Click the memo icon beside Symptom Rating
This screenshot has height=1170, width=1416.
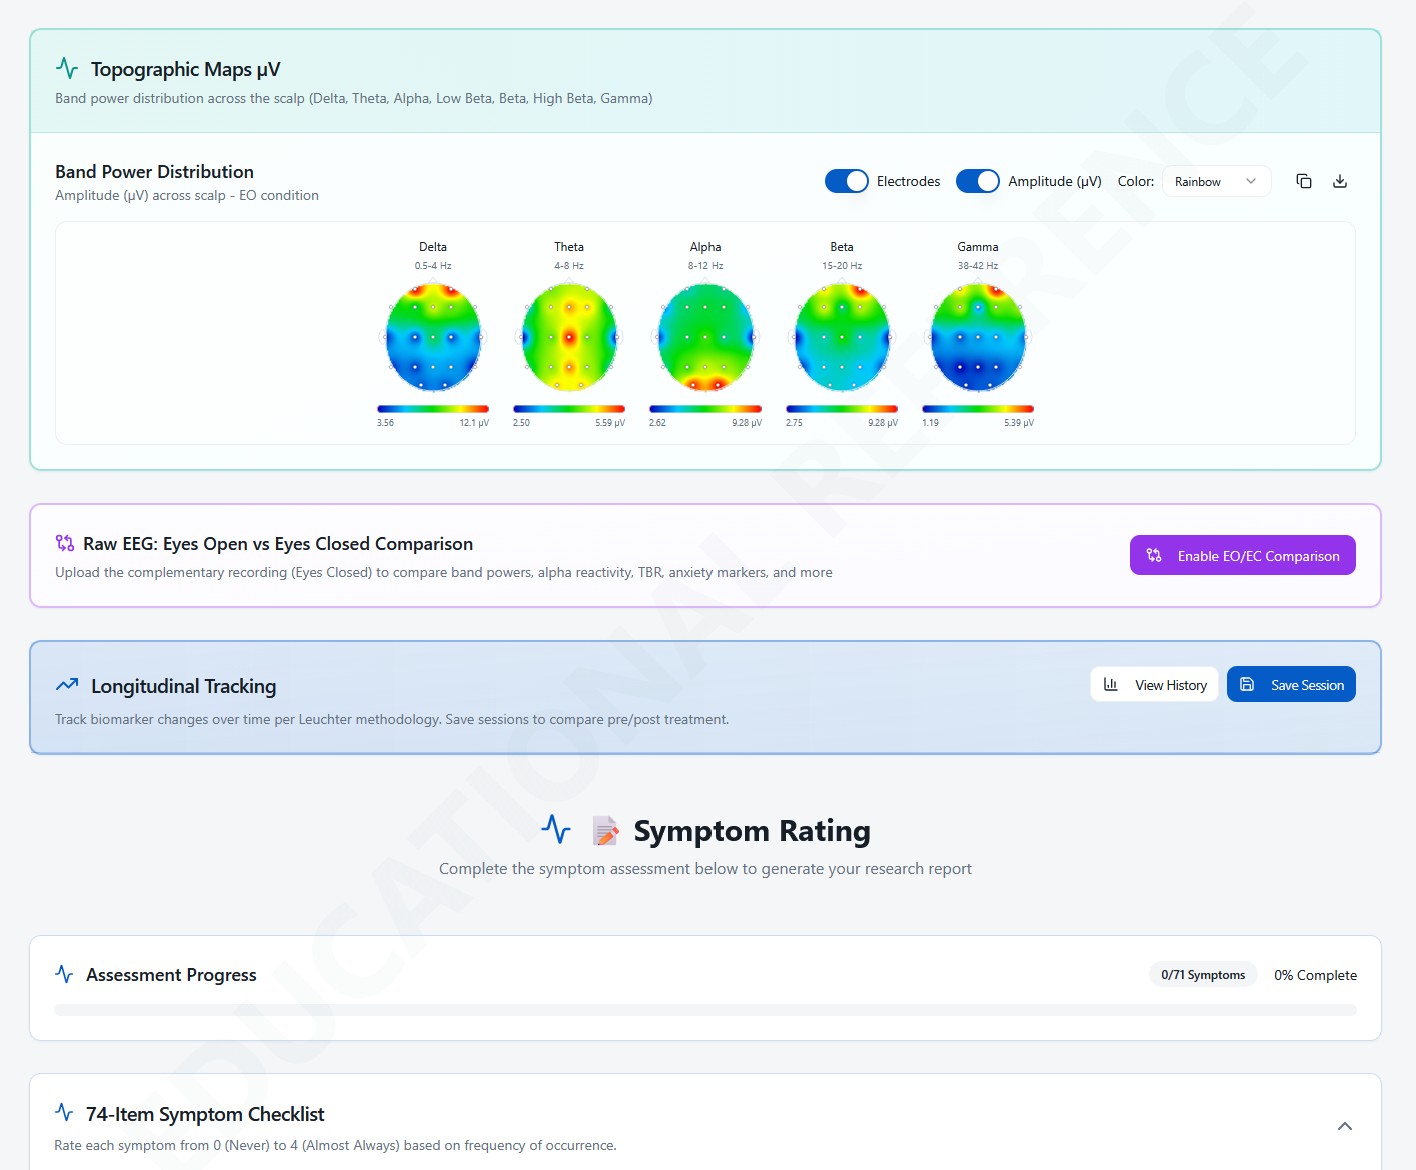pyautogui.click(x=604, y=831)
